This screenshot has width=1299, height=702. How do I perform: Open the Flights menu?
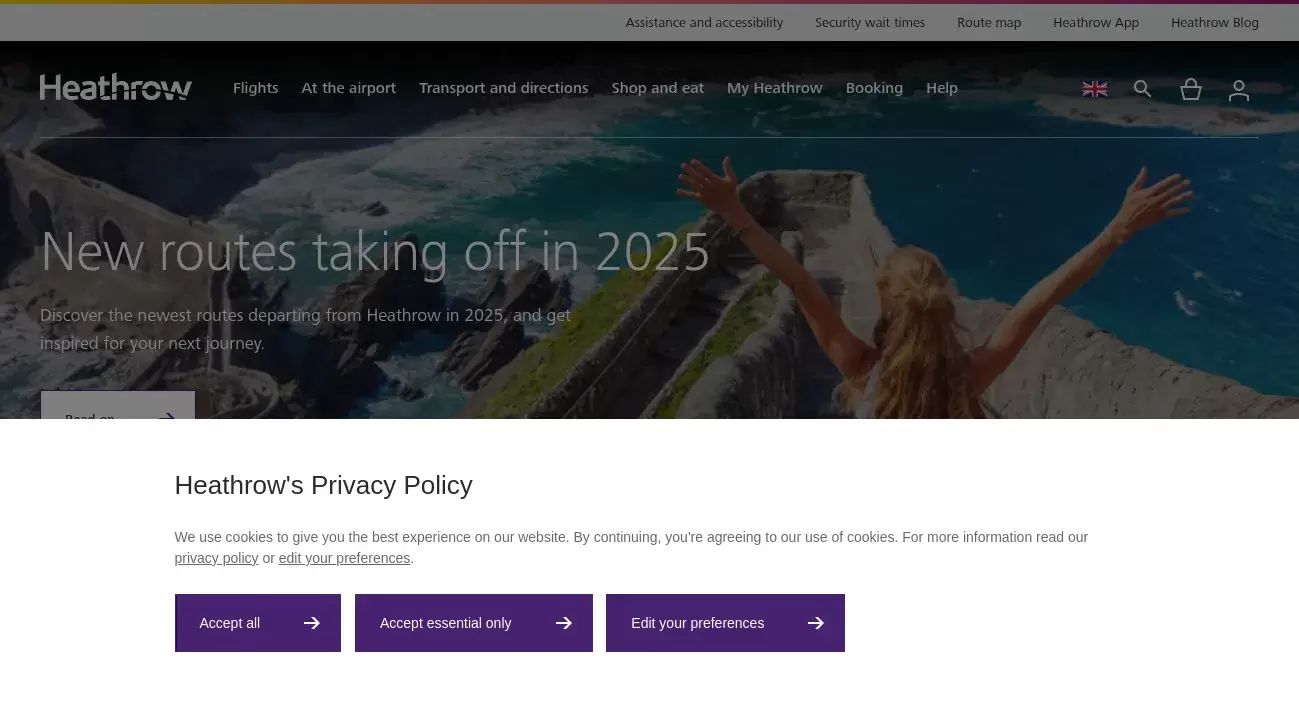pyautogui.click(x=256, y=88)
